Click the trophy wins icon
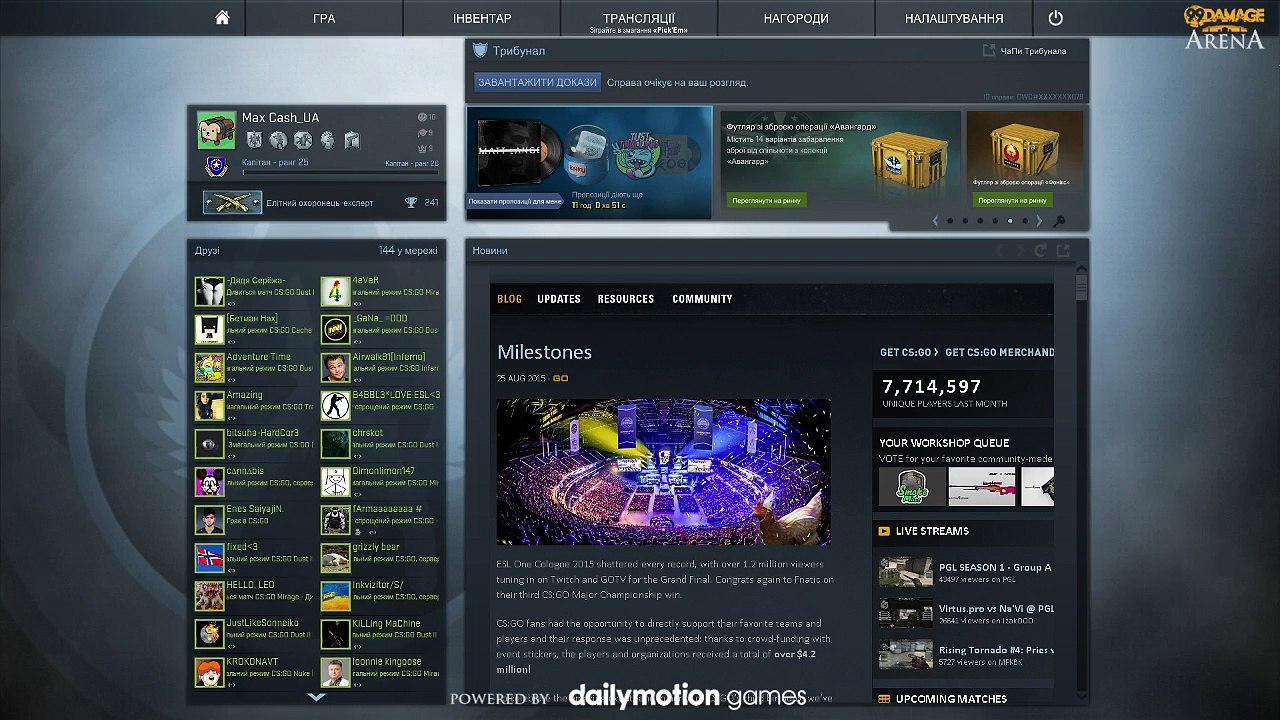Viewport: 1280px width, 720px height. pos(411,203)
